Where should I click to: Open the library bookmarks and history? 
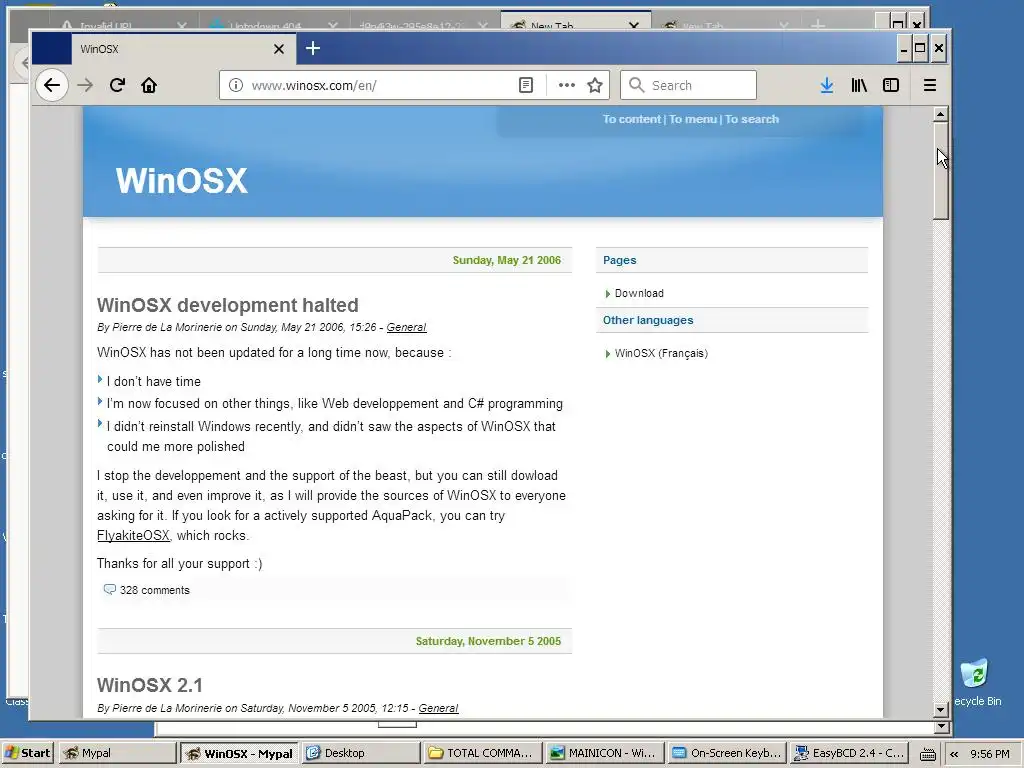[859, 86]
